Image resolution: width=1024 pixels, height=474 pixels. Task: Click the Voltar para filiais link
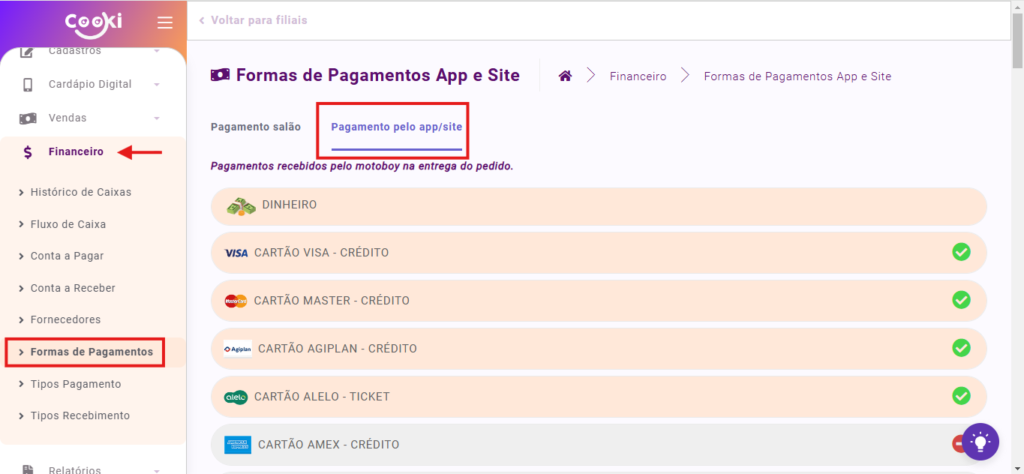click(258, 20)
